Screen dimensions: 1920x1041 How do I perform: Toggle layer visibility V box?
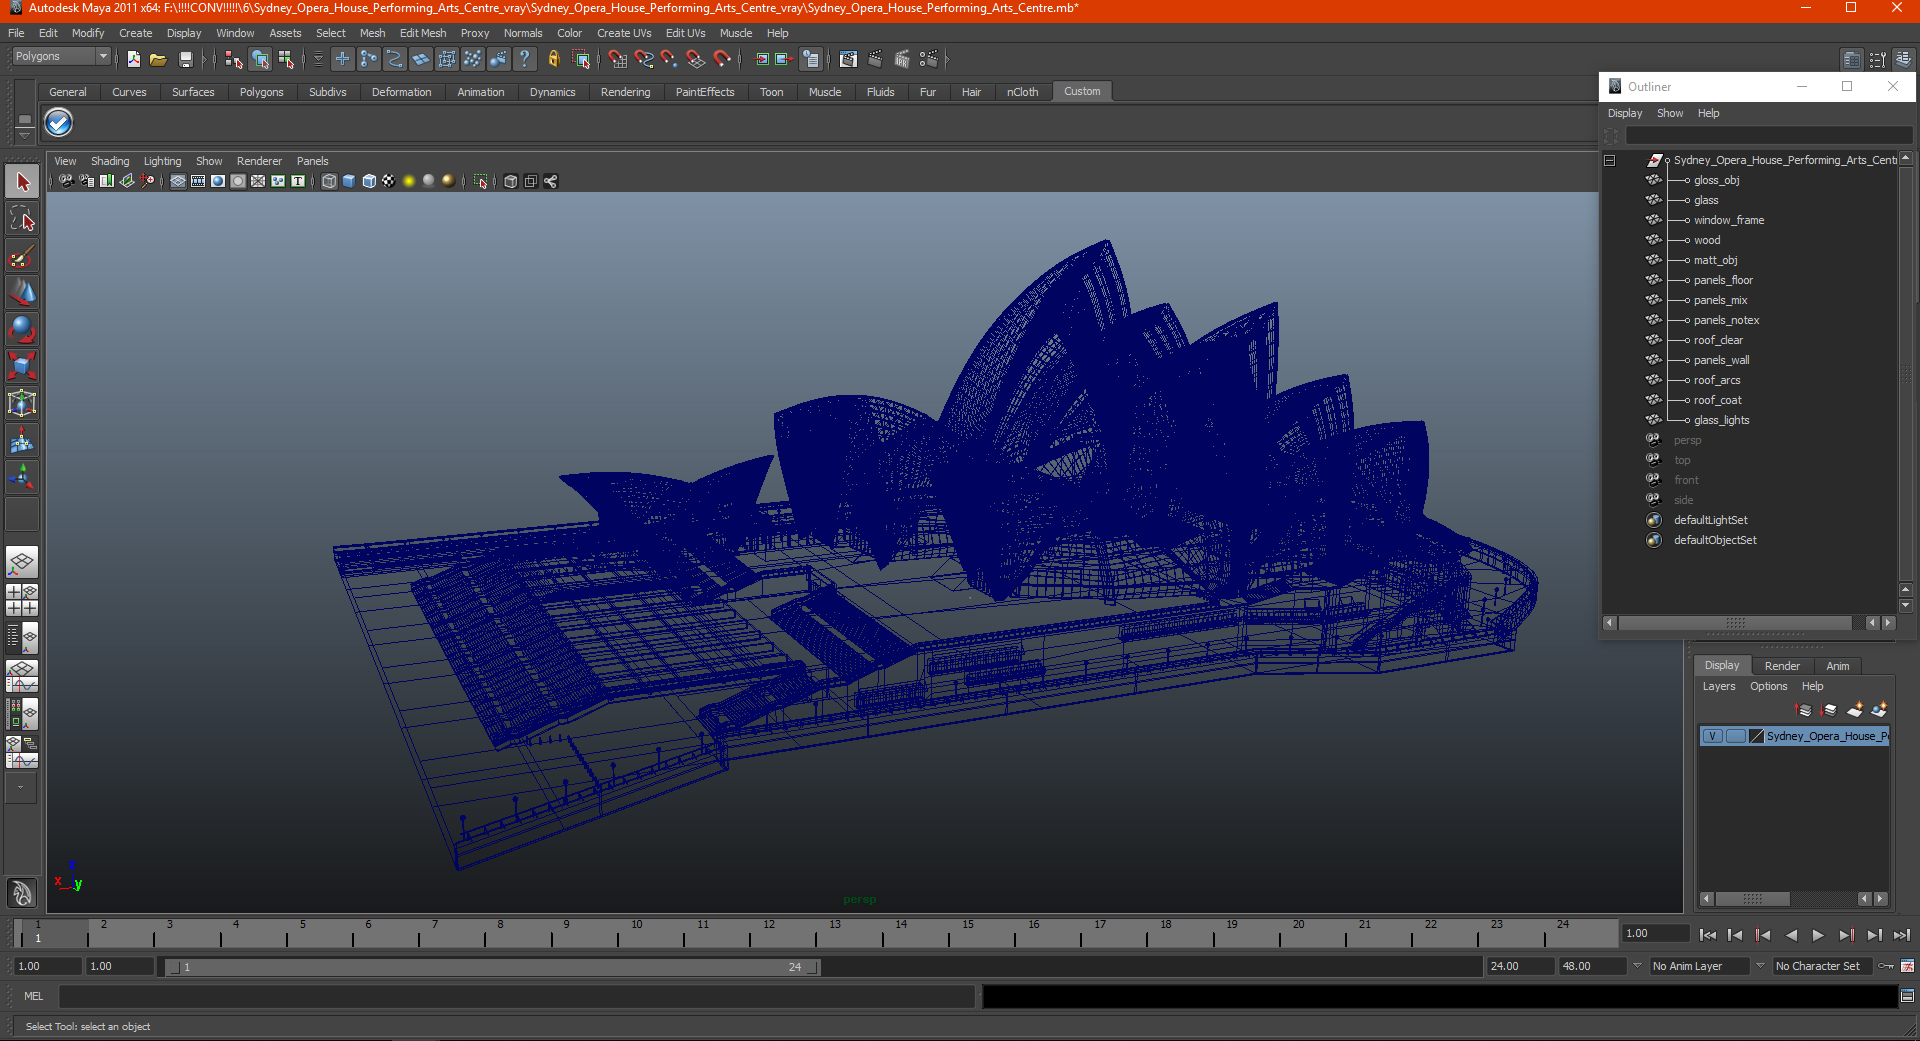point(1713,736)
